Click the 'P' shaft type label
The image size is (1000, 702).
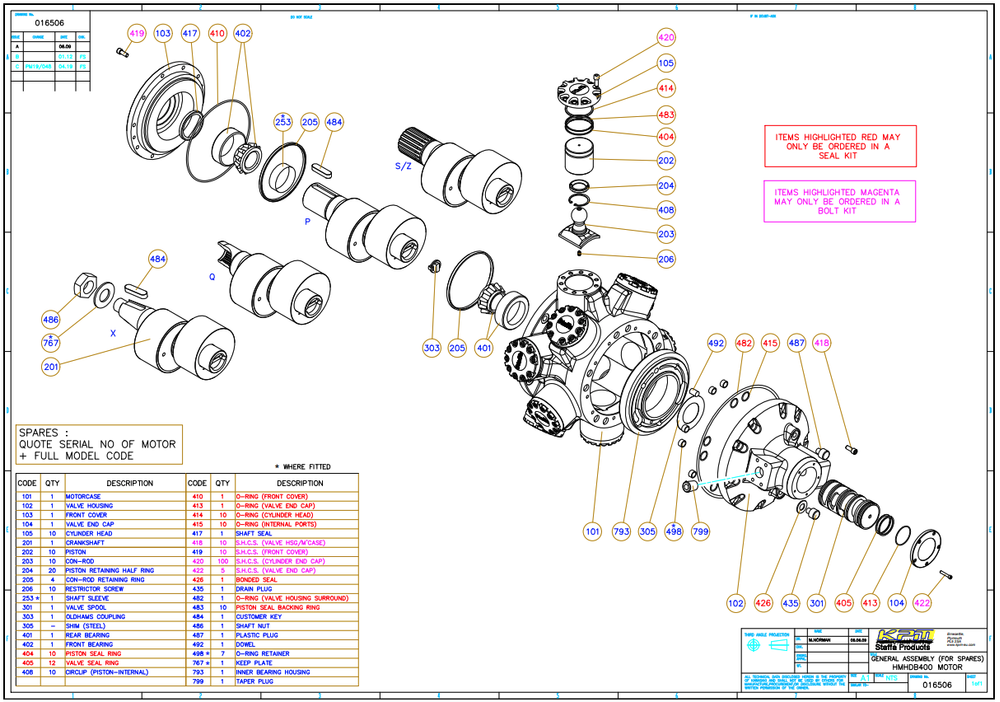pyautogui.click(x=307, y=222)
